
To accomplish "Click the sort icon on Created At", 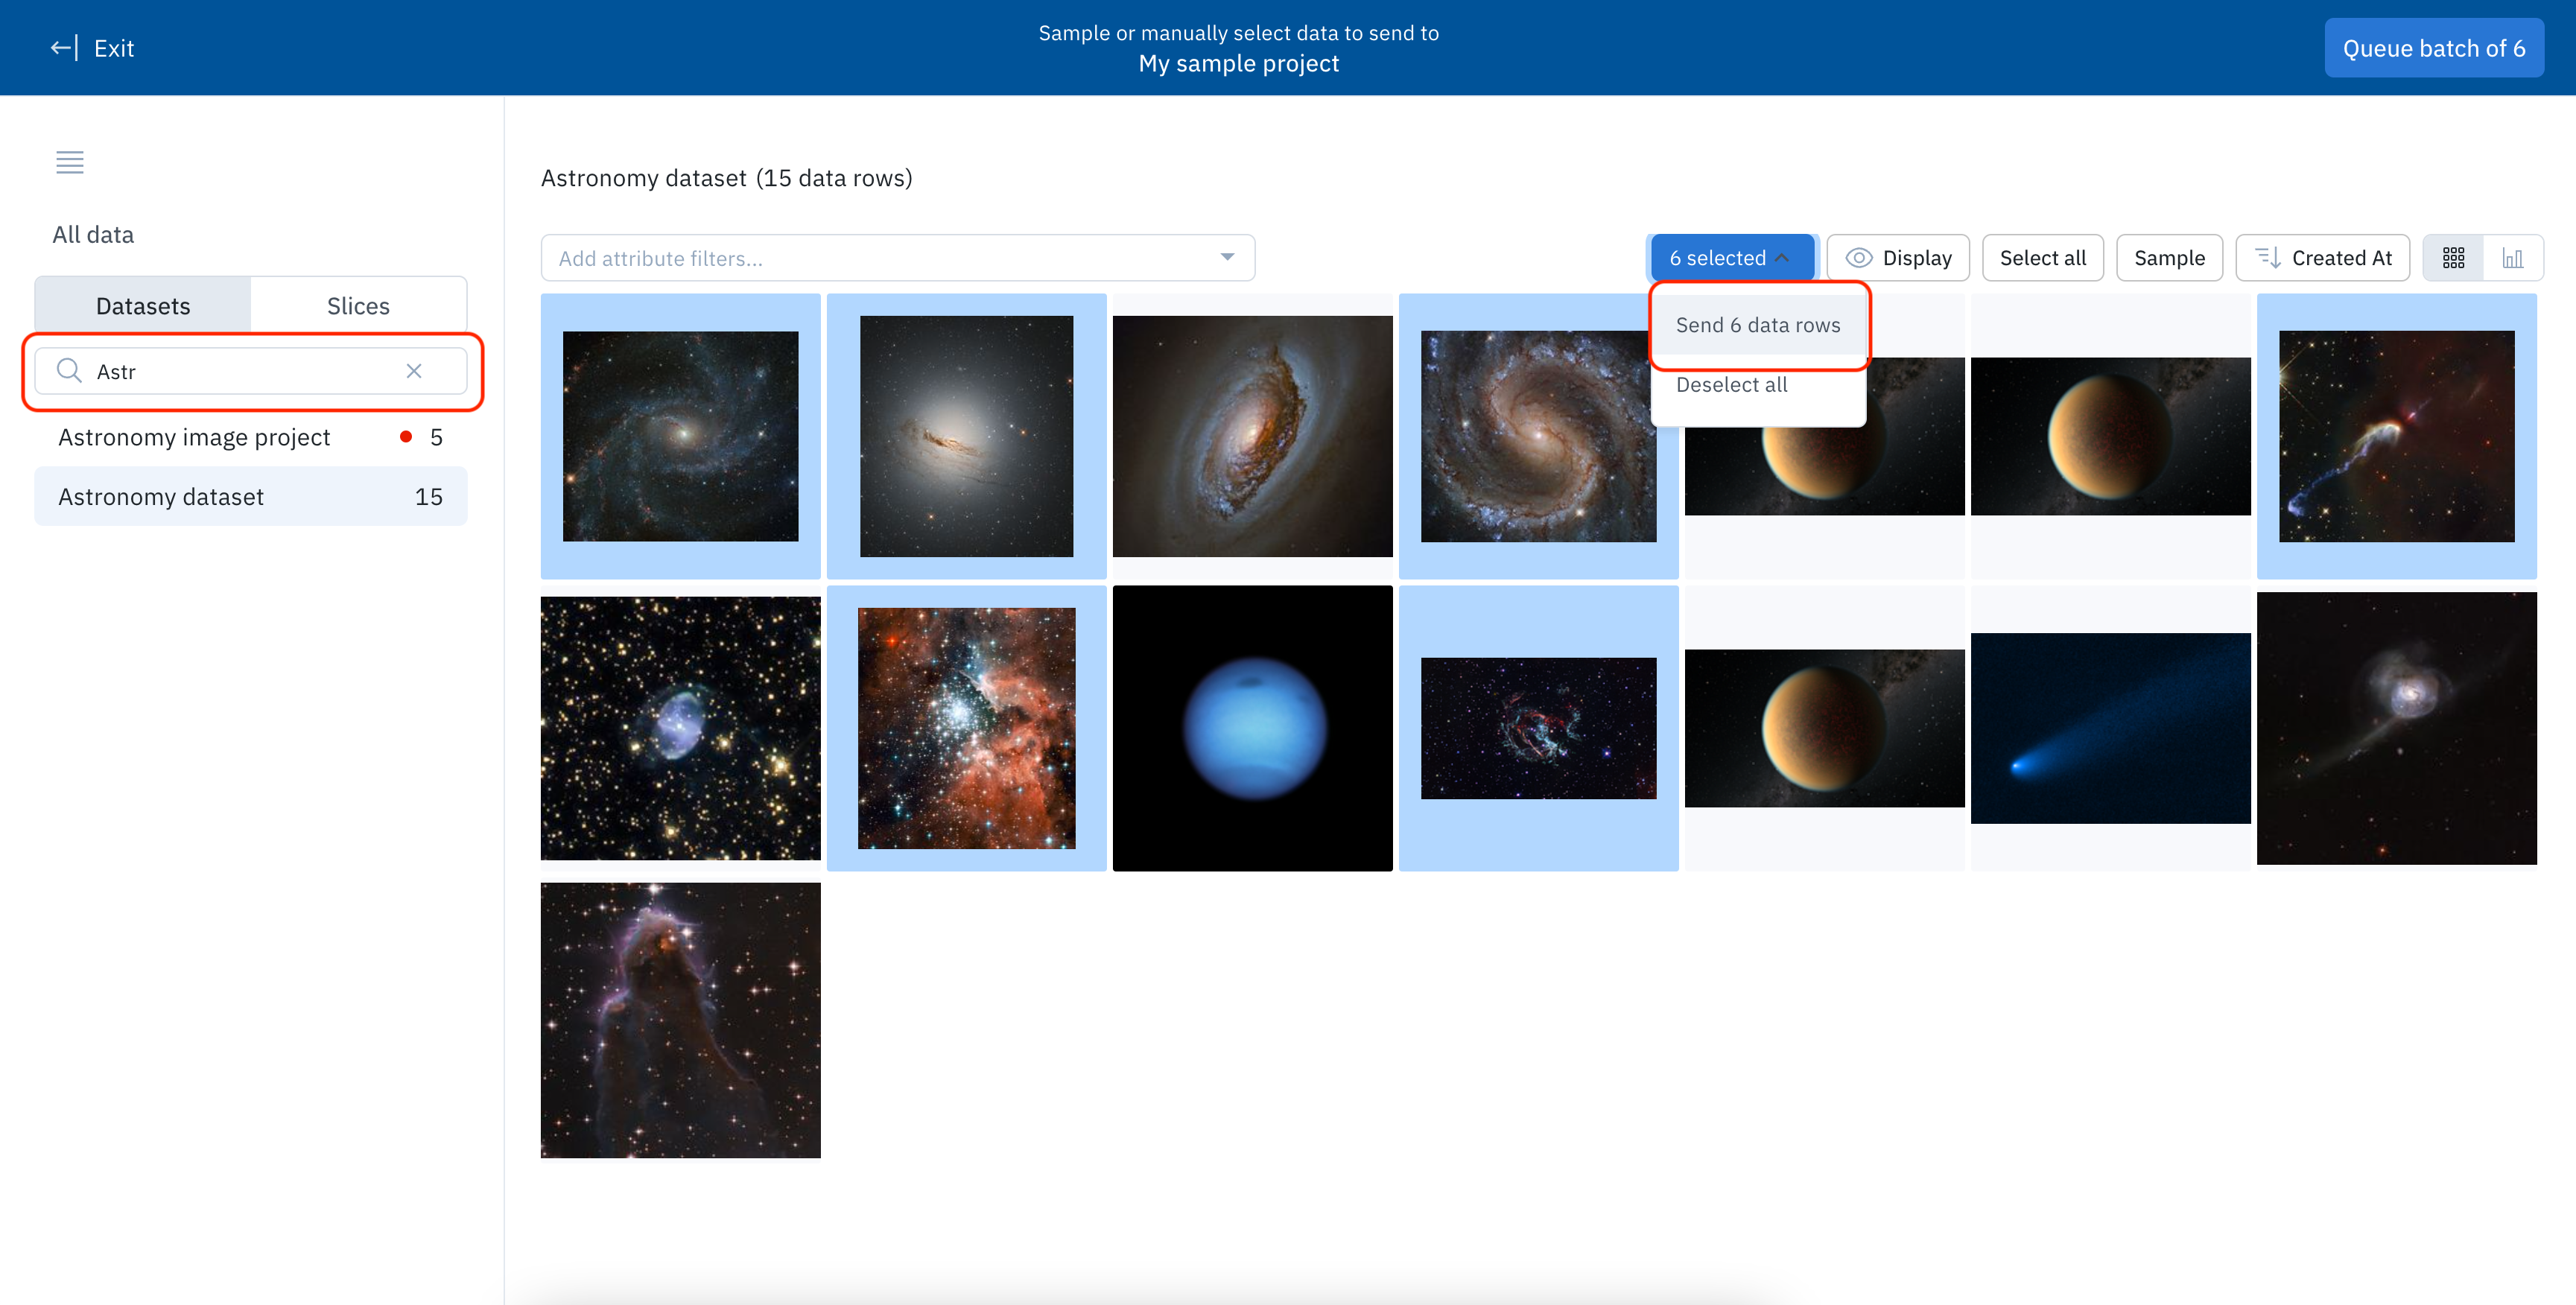I will click(2268, 258).
